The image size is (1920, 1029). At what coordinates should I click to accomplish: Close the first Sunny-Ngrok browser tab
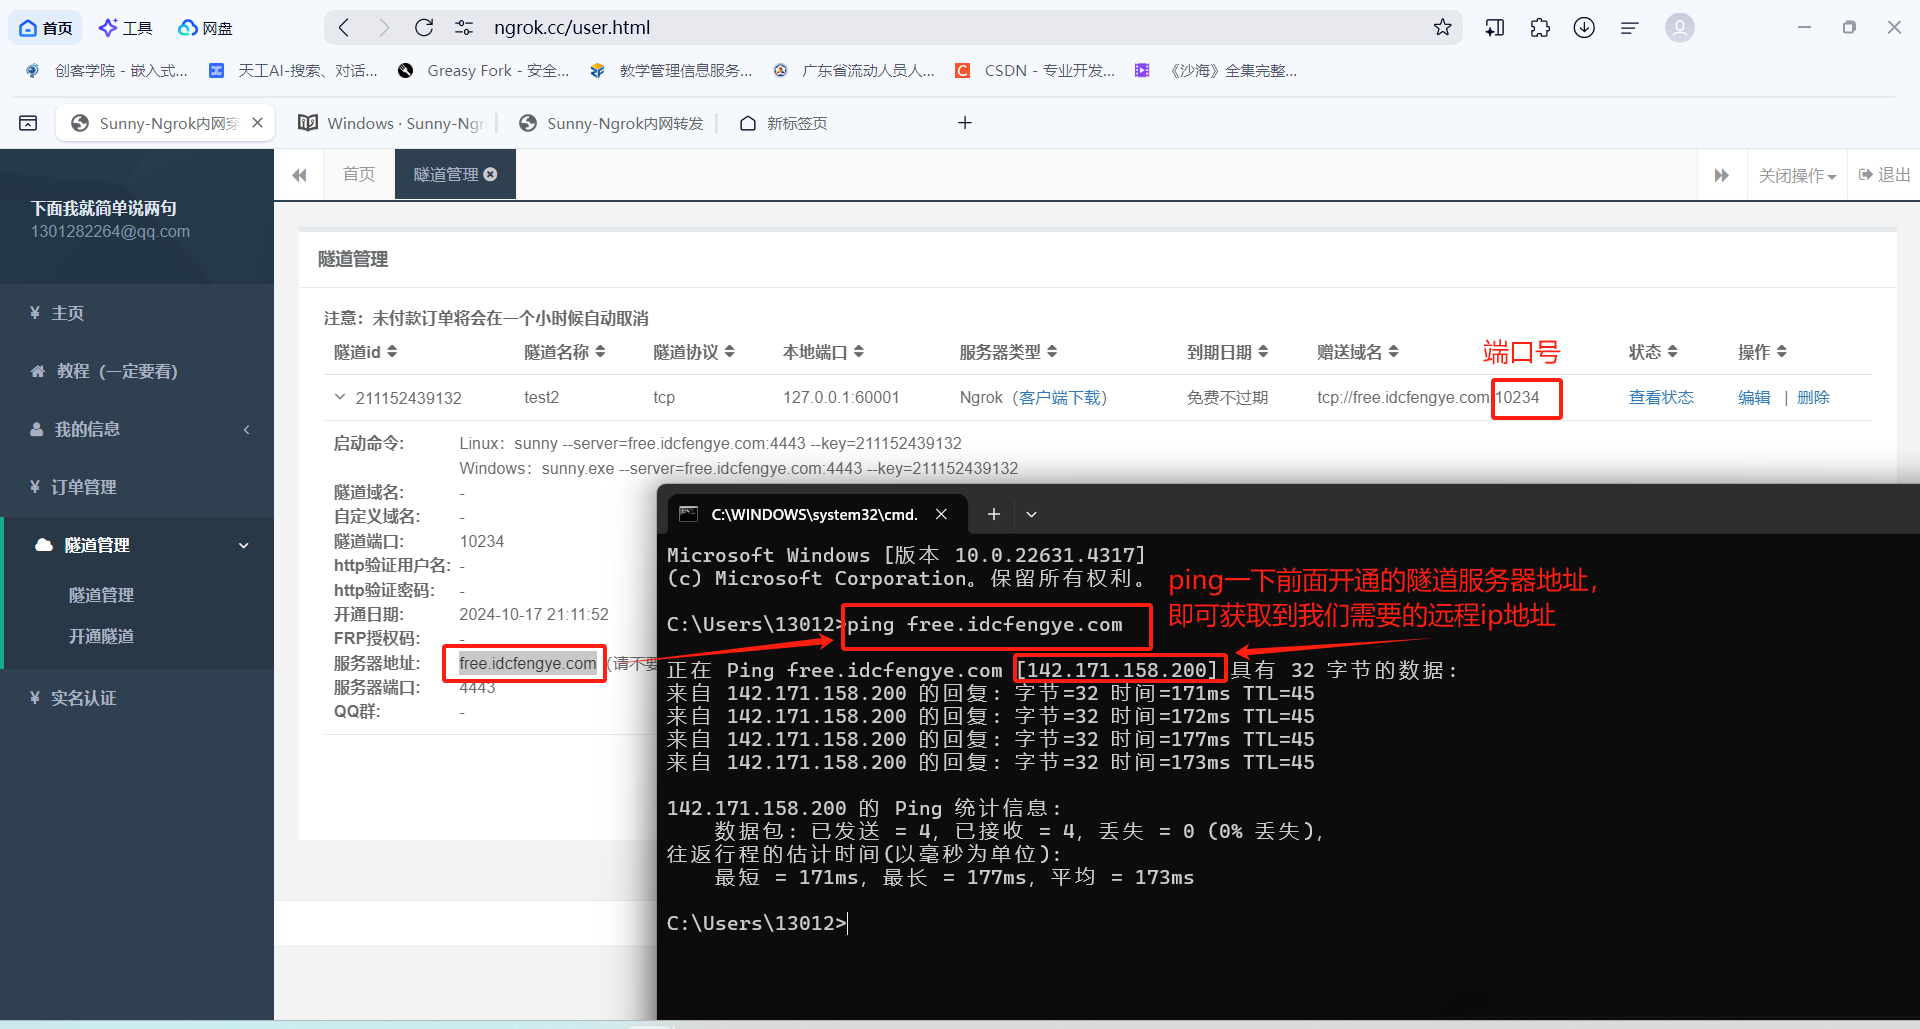click(257, 122)
